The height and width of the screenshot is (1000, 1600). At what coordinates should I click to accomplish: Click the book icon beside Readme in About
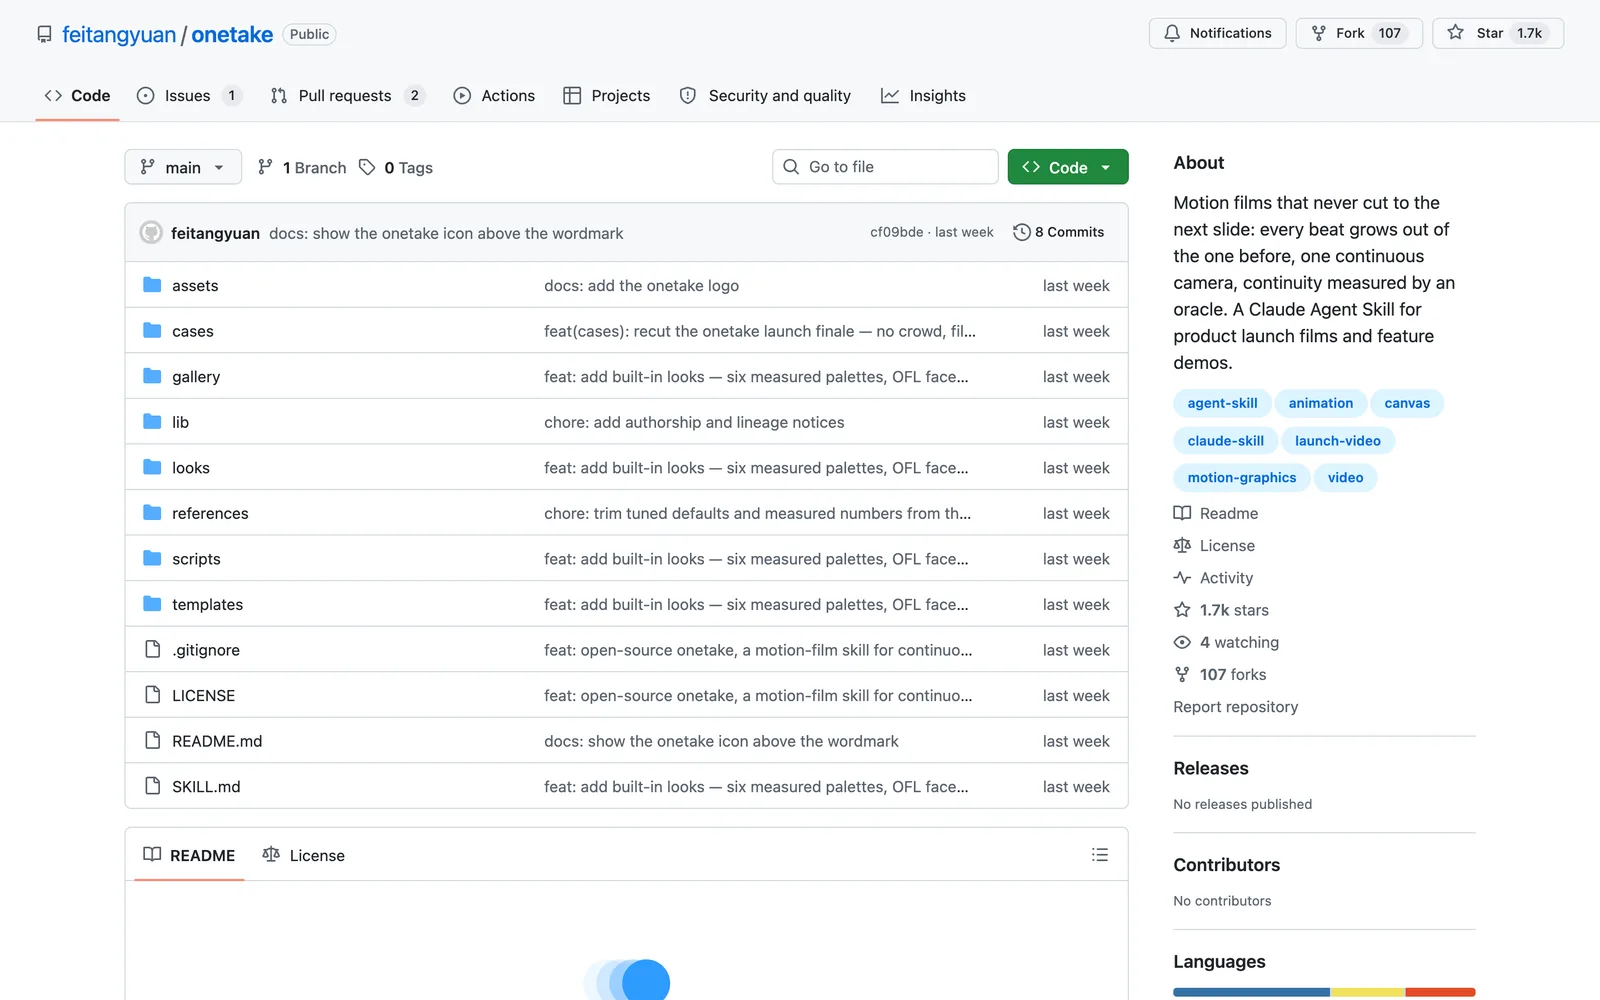tap(1182, 513)
